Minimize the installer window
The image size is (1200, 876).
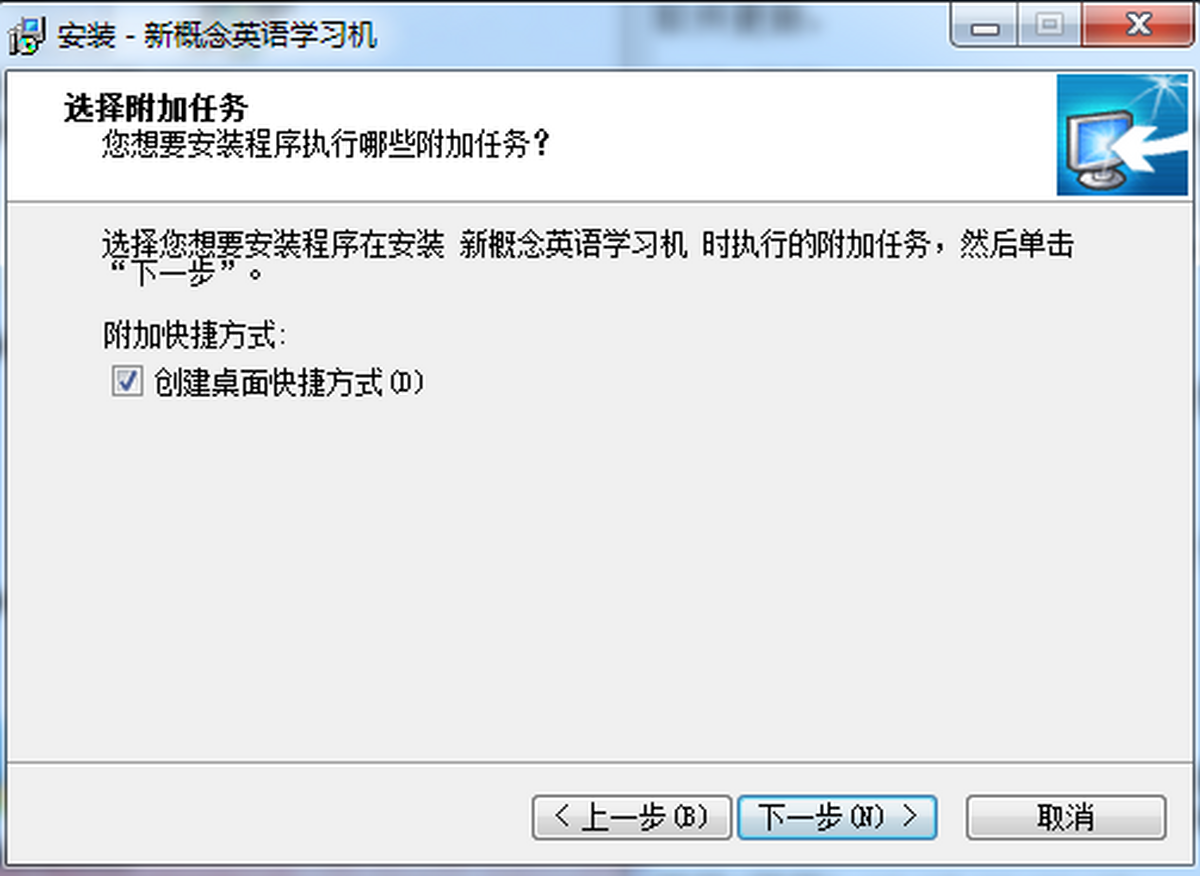pyautogui.click(x=987, y=24)
